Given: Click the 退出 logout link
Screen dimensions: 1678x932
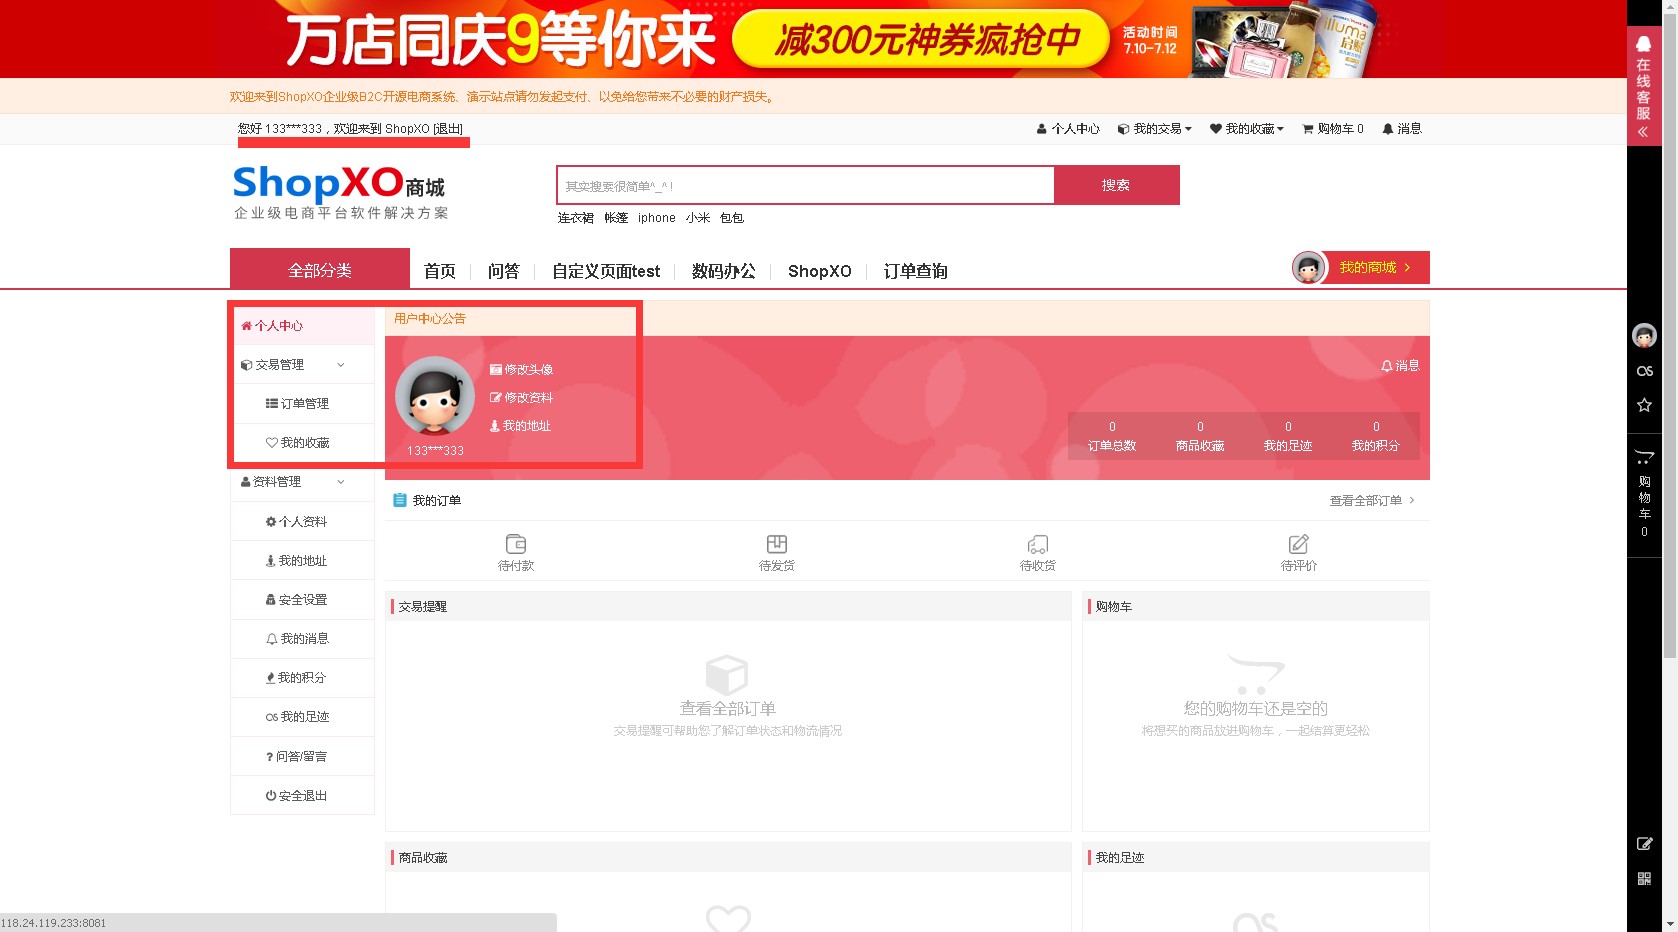Looking at the screenshot, I should (448, 129).
